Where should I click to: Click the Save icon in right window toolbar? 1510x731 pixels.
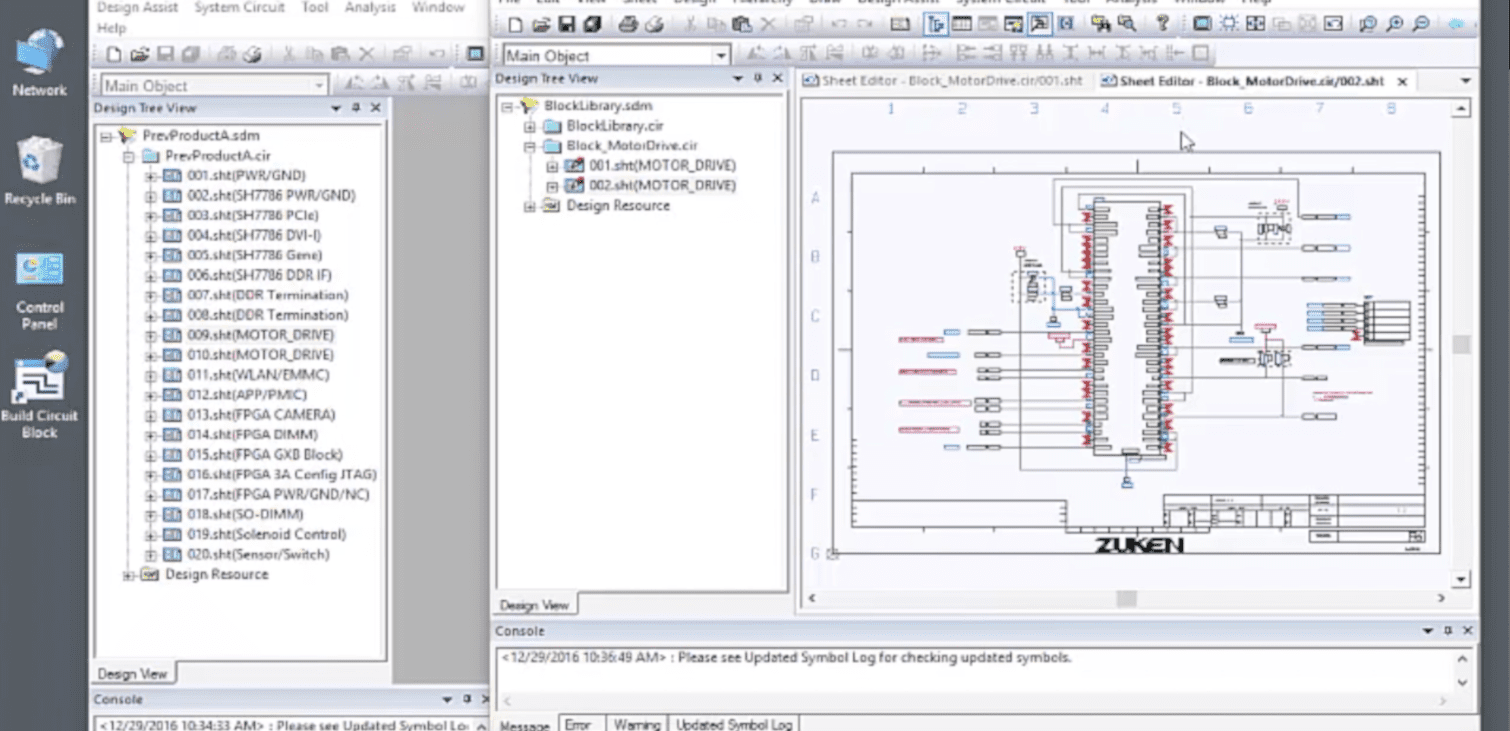coord(566,24)
